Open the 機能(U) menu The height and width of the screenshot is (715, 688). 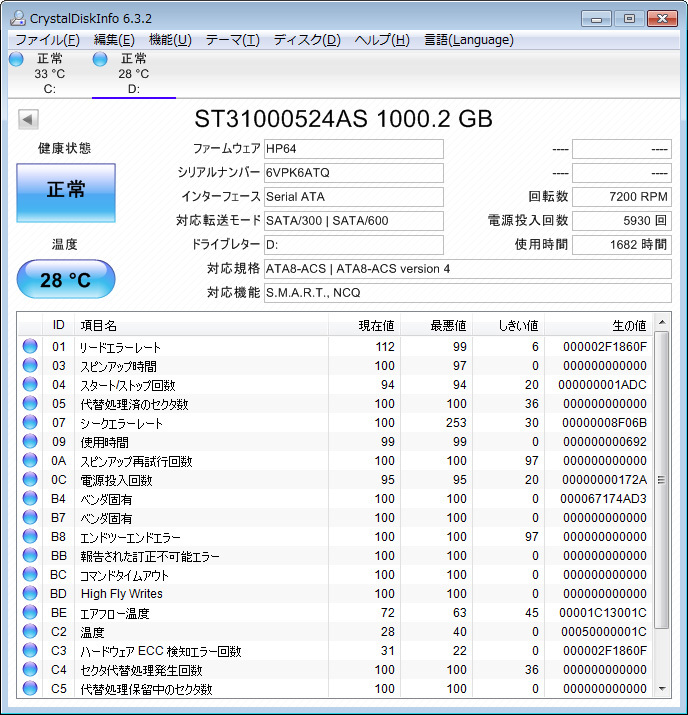170,40
